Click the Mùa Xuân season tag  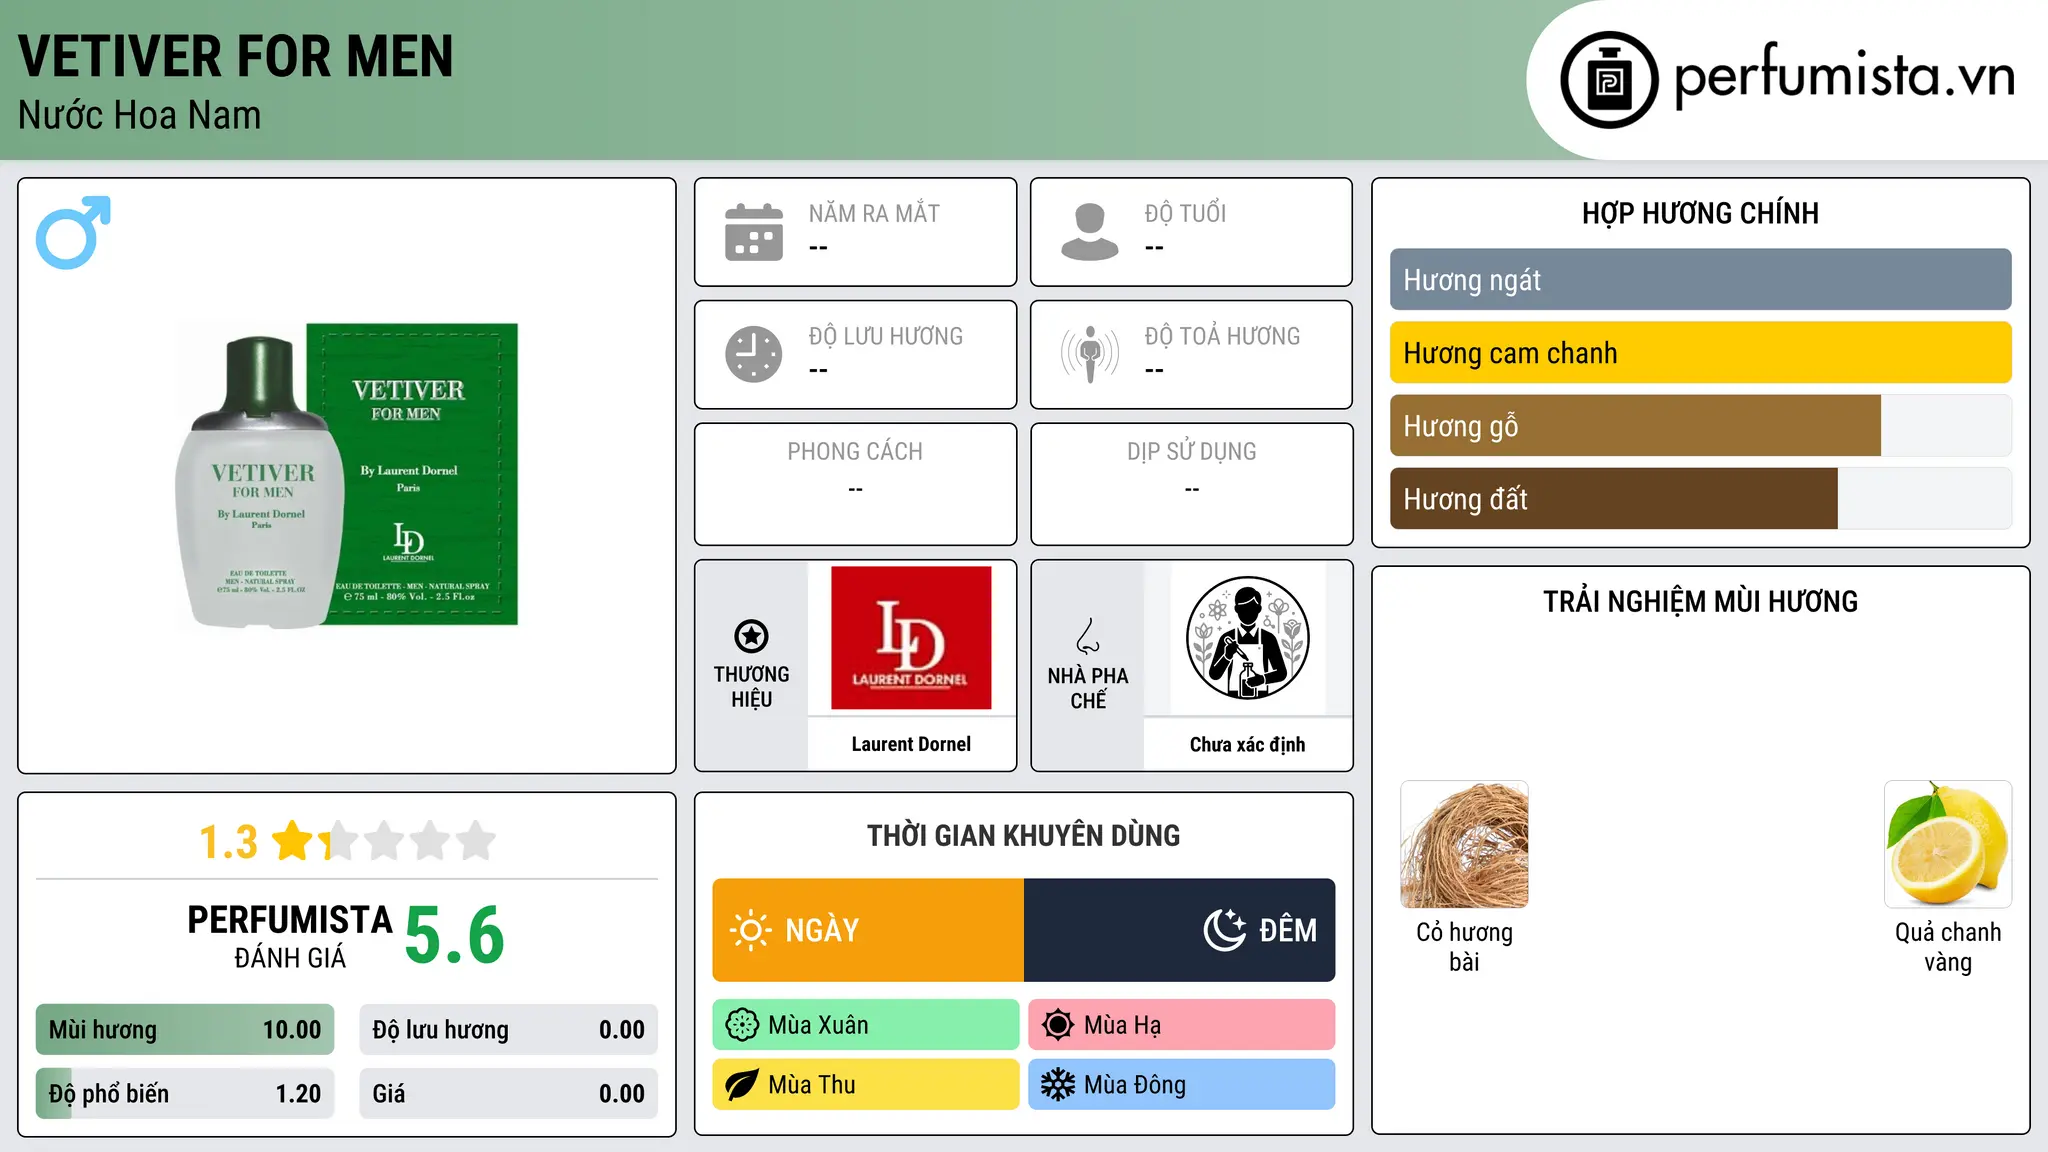point(866,1025)
